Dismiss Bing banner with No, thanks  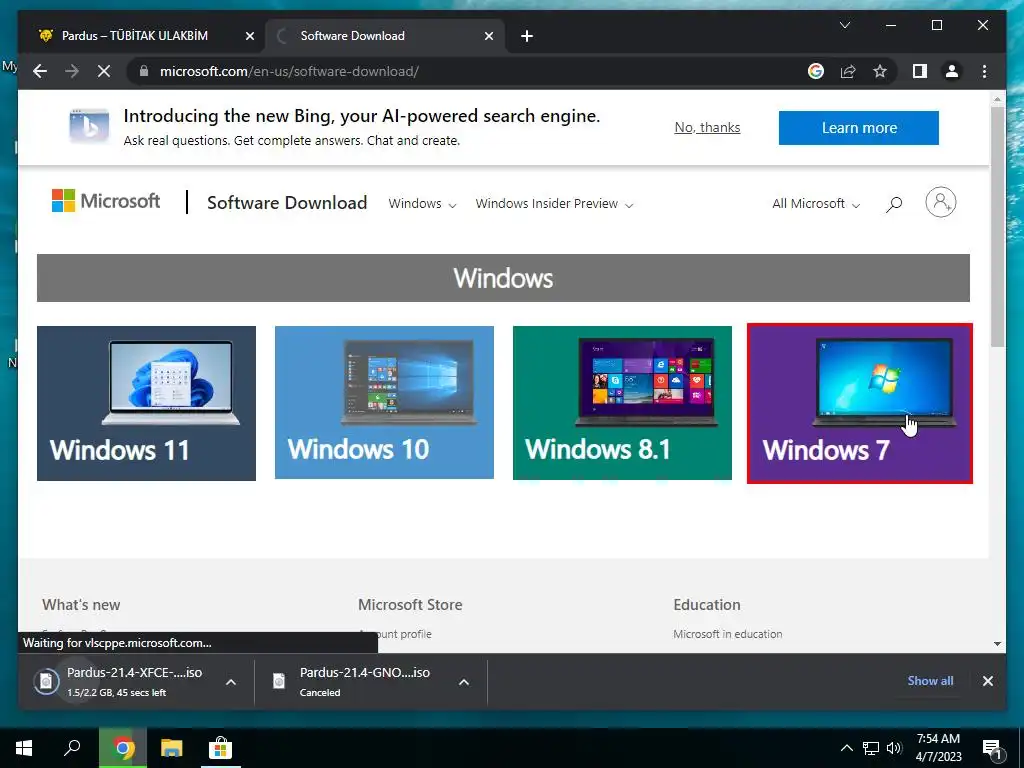click(707, 127)
